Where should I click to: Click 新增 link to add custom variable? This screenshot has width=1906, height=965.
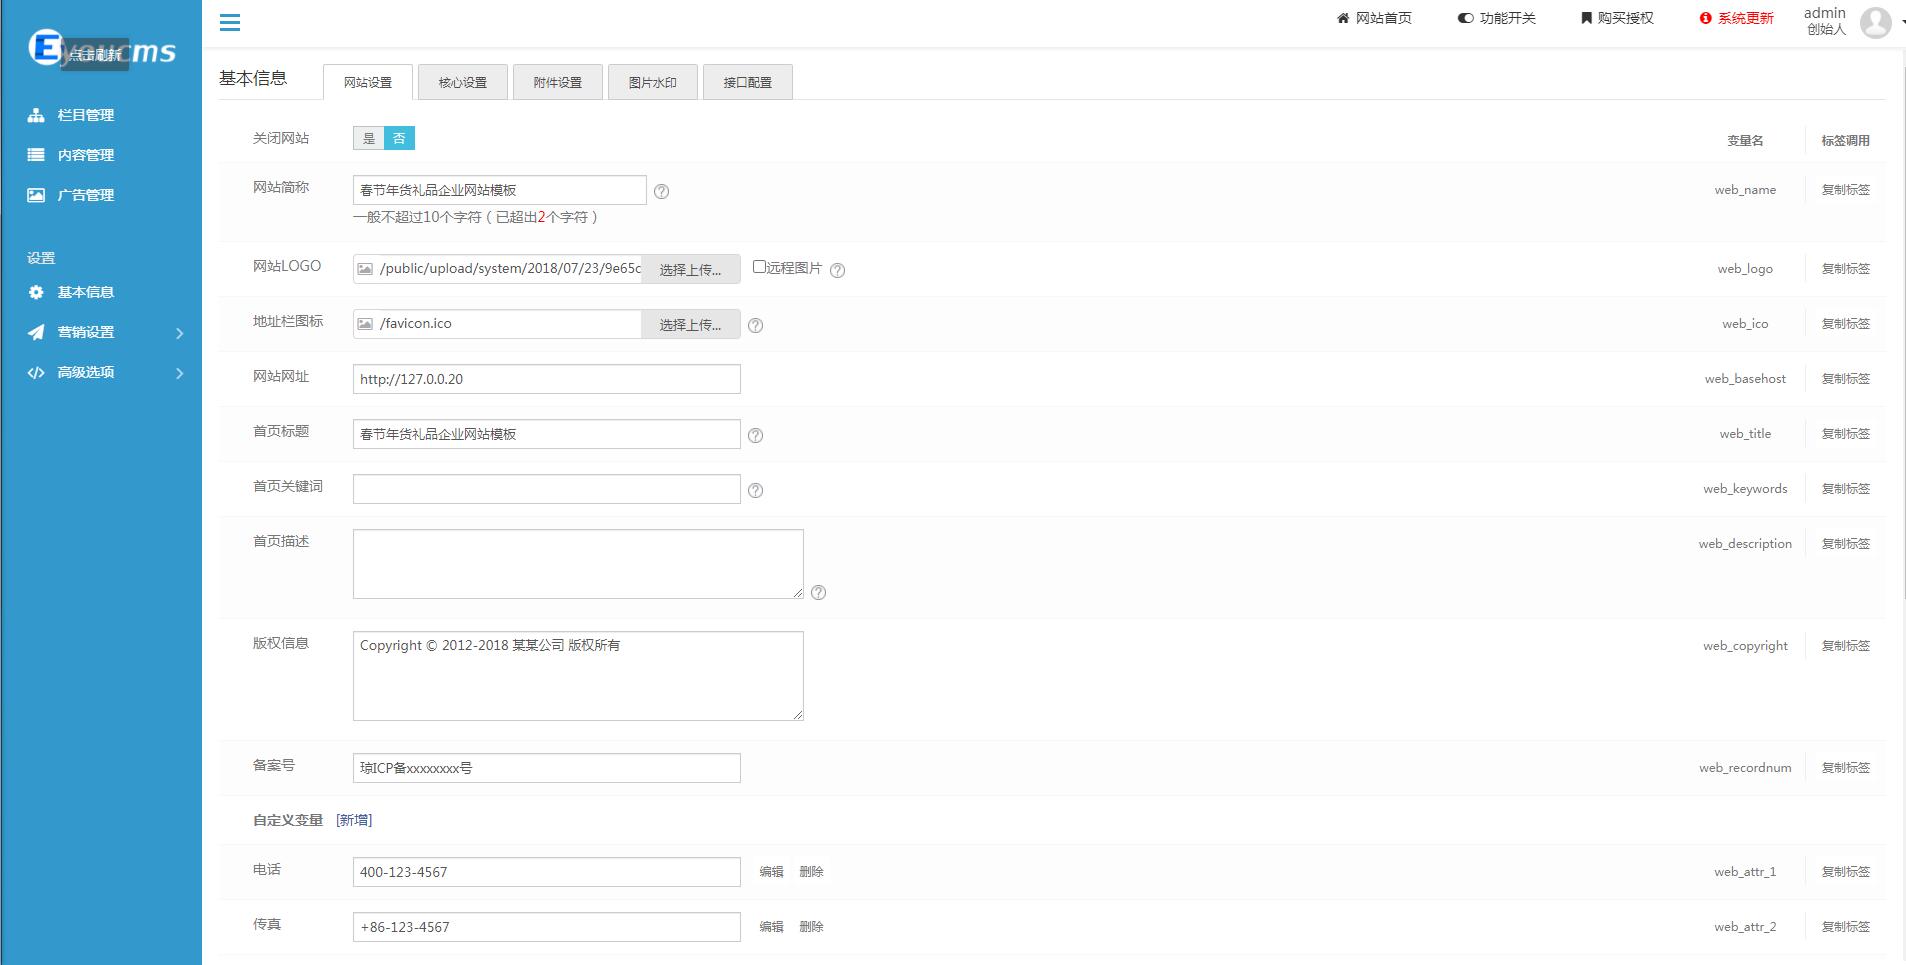[x=354, y=820]
